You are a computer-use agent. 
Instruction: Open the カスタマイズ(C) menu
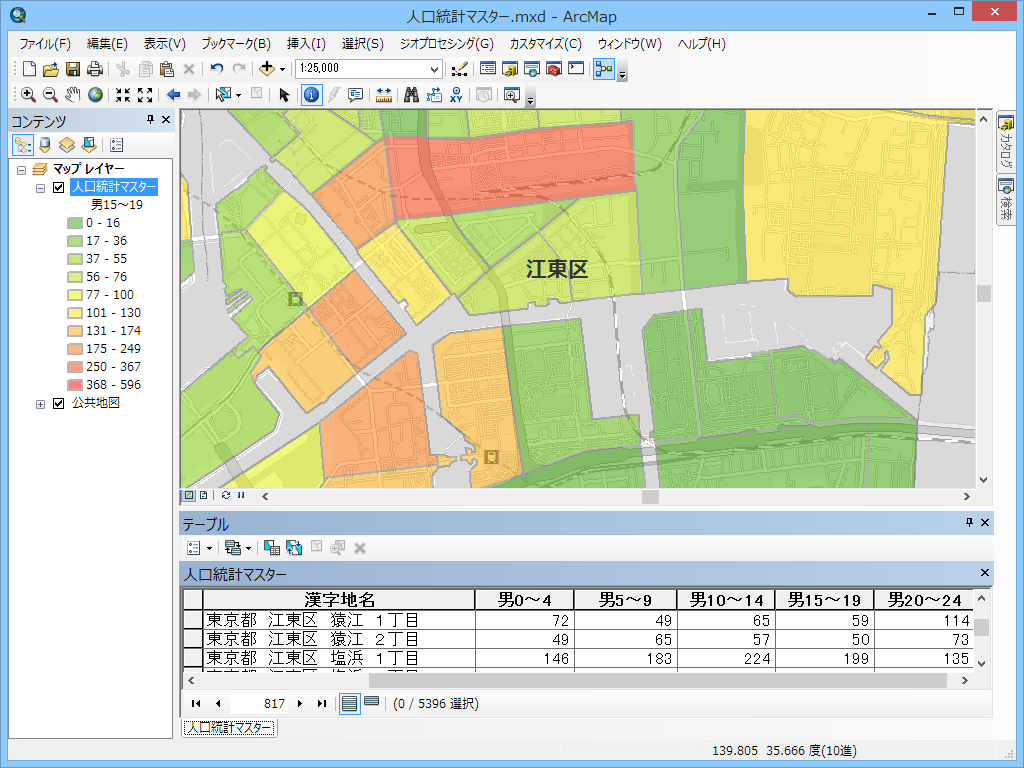545,44
